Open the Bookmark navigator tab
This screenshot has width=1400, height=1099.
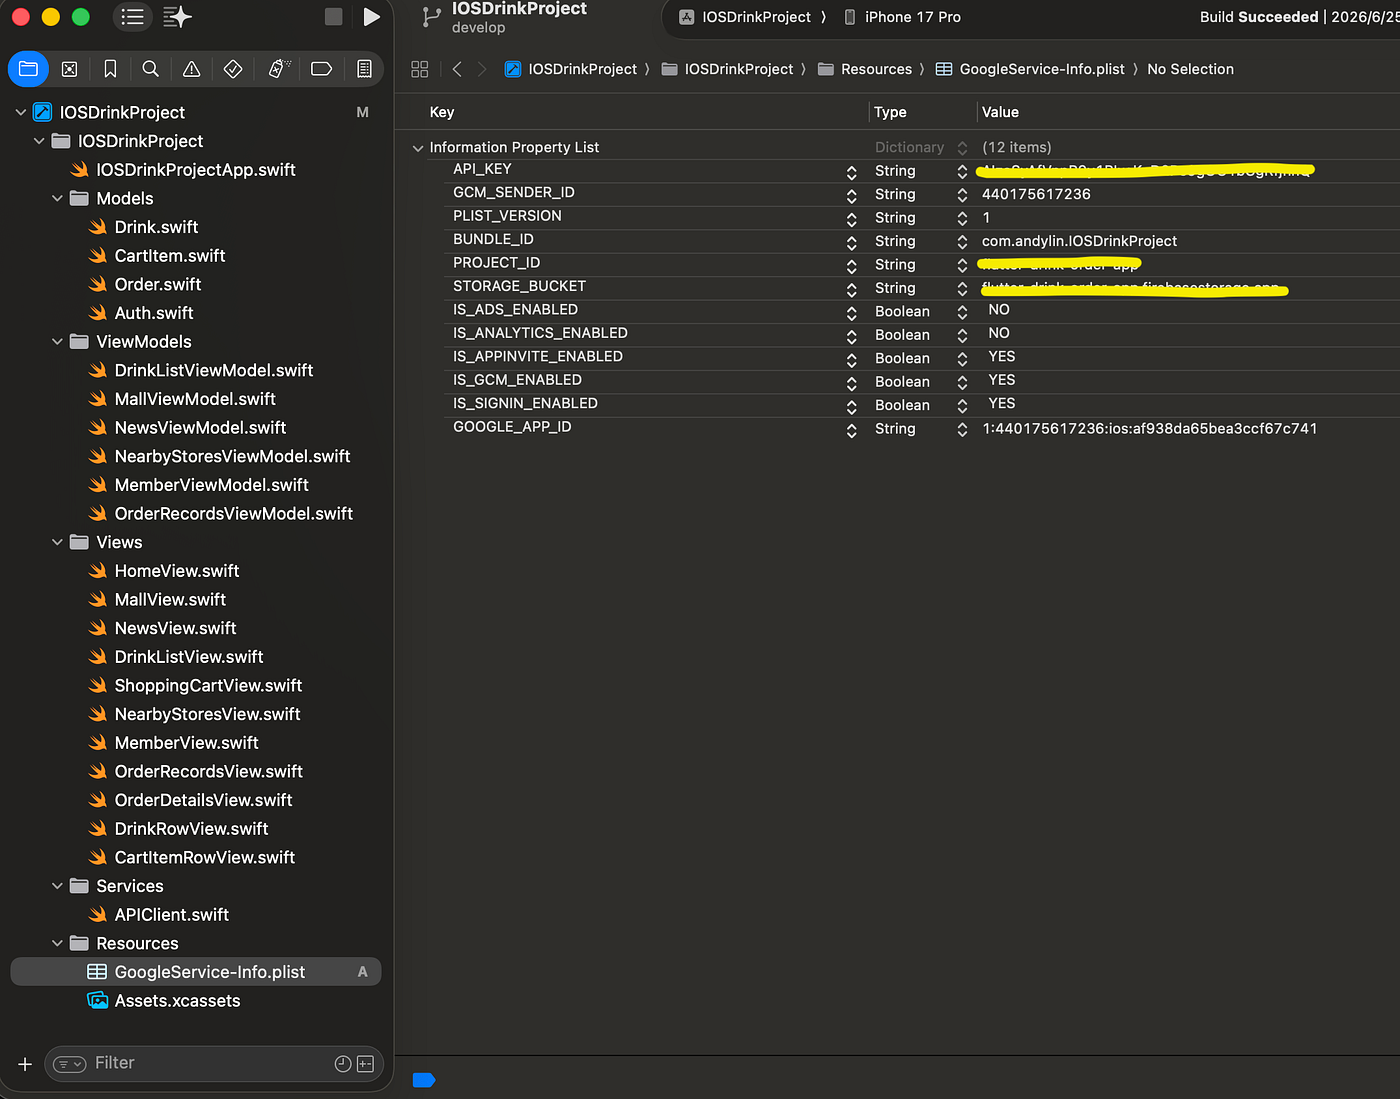(110, 69)
